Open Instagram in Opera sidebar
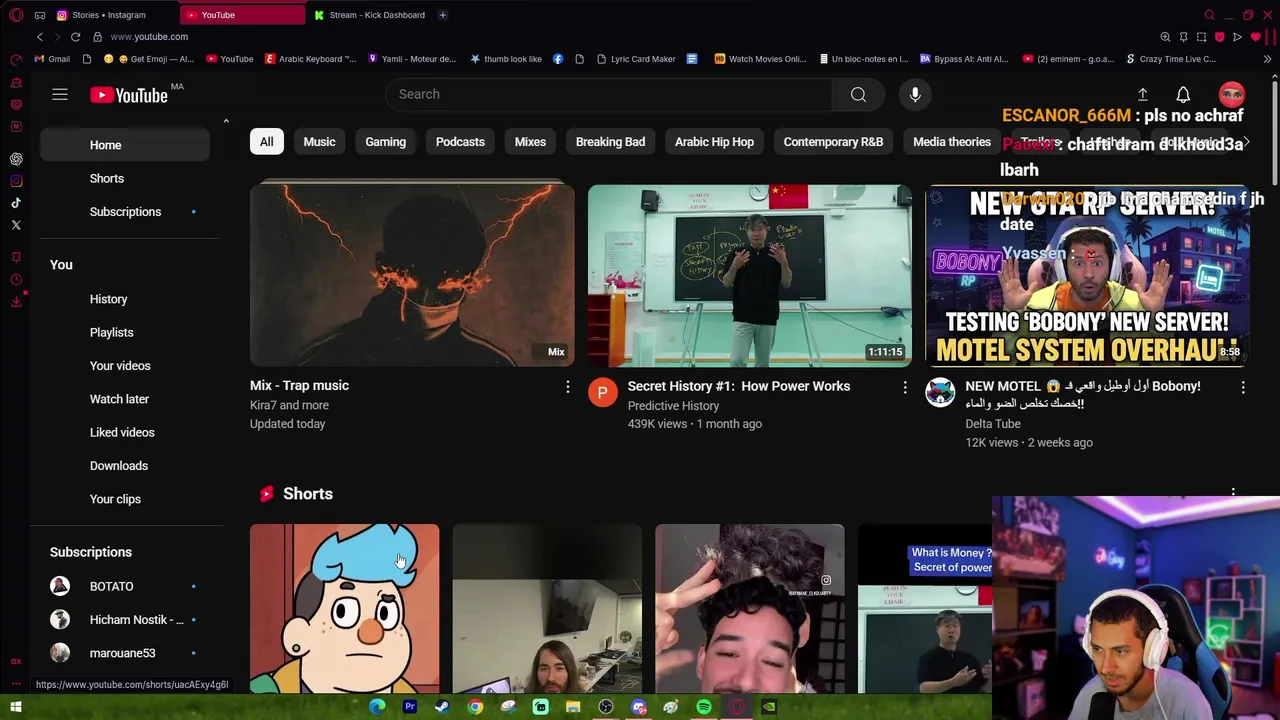Viewport: 1280px width, 720px height. 16,181
